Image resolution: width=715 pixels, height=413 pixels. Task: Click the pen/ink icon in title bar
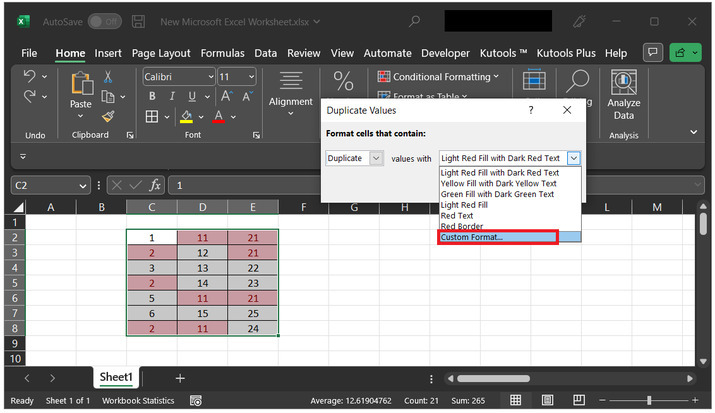[579, 21]
